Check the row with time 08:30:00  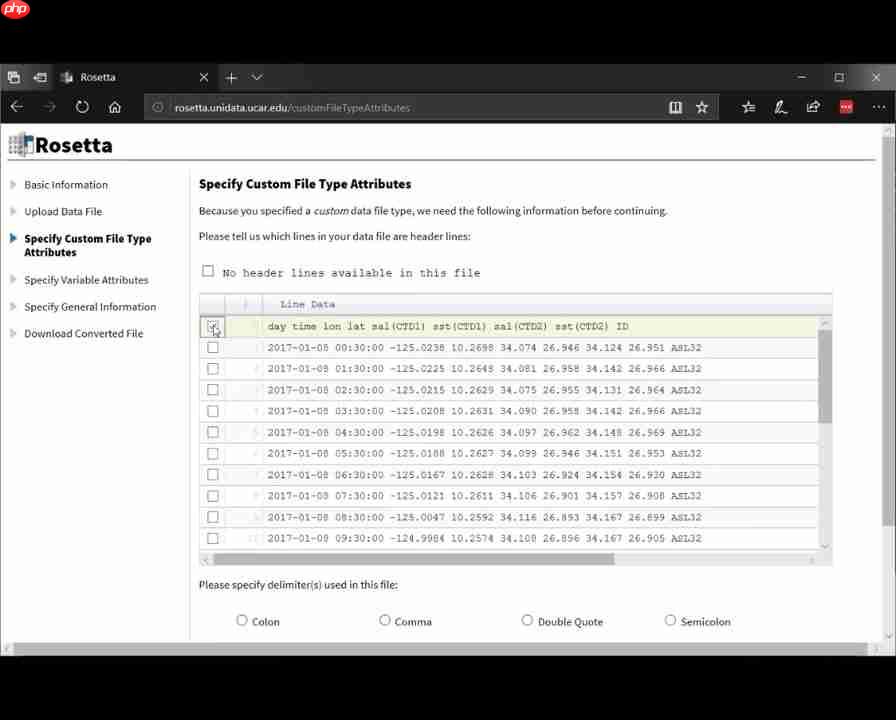click(213, 517)
